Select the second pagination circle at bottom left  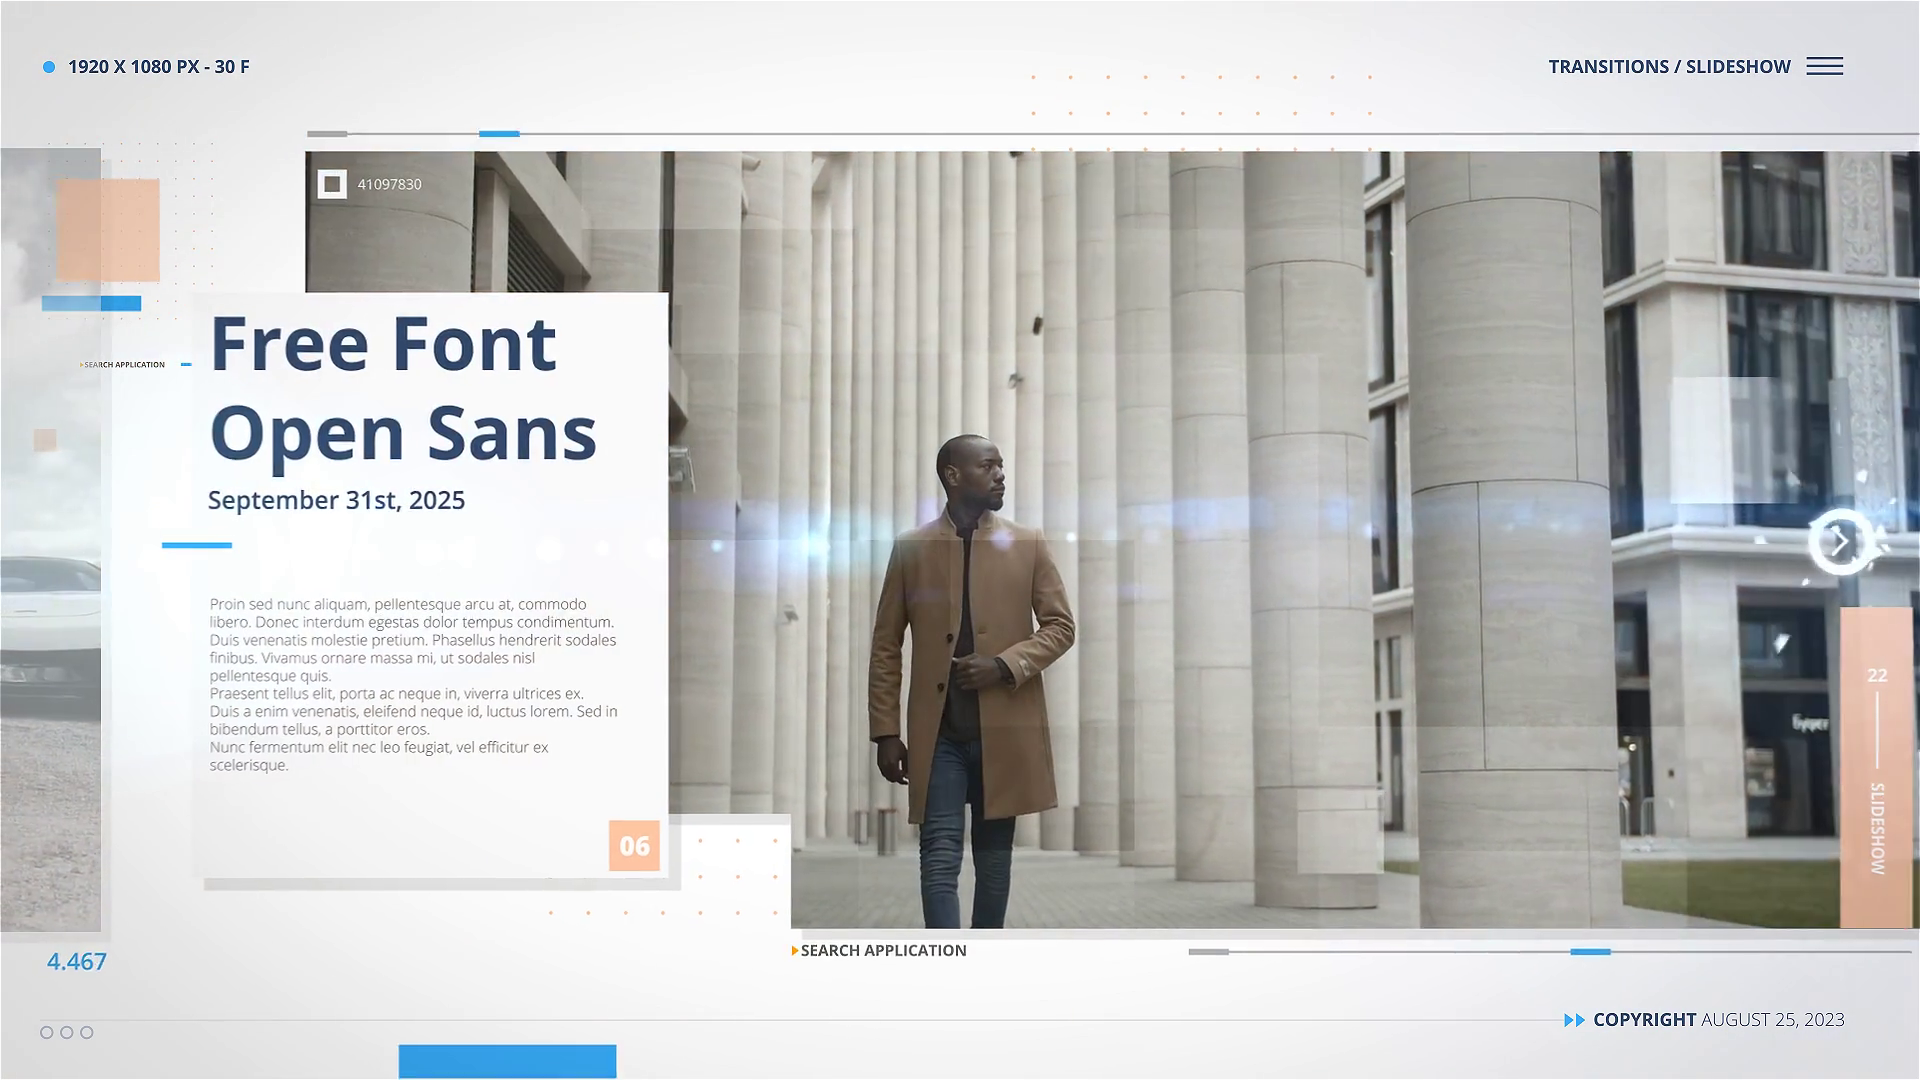(67, 1032)
